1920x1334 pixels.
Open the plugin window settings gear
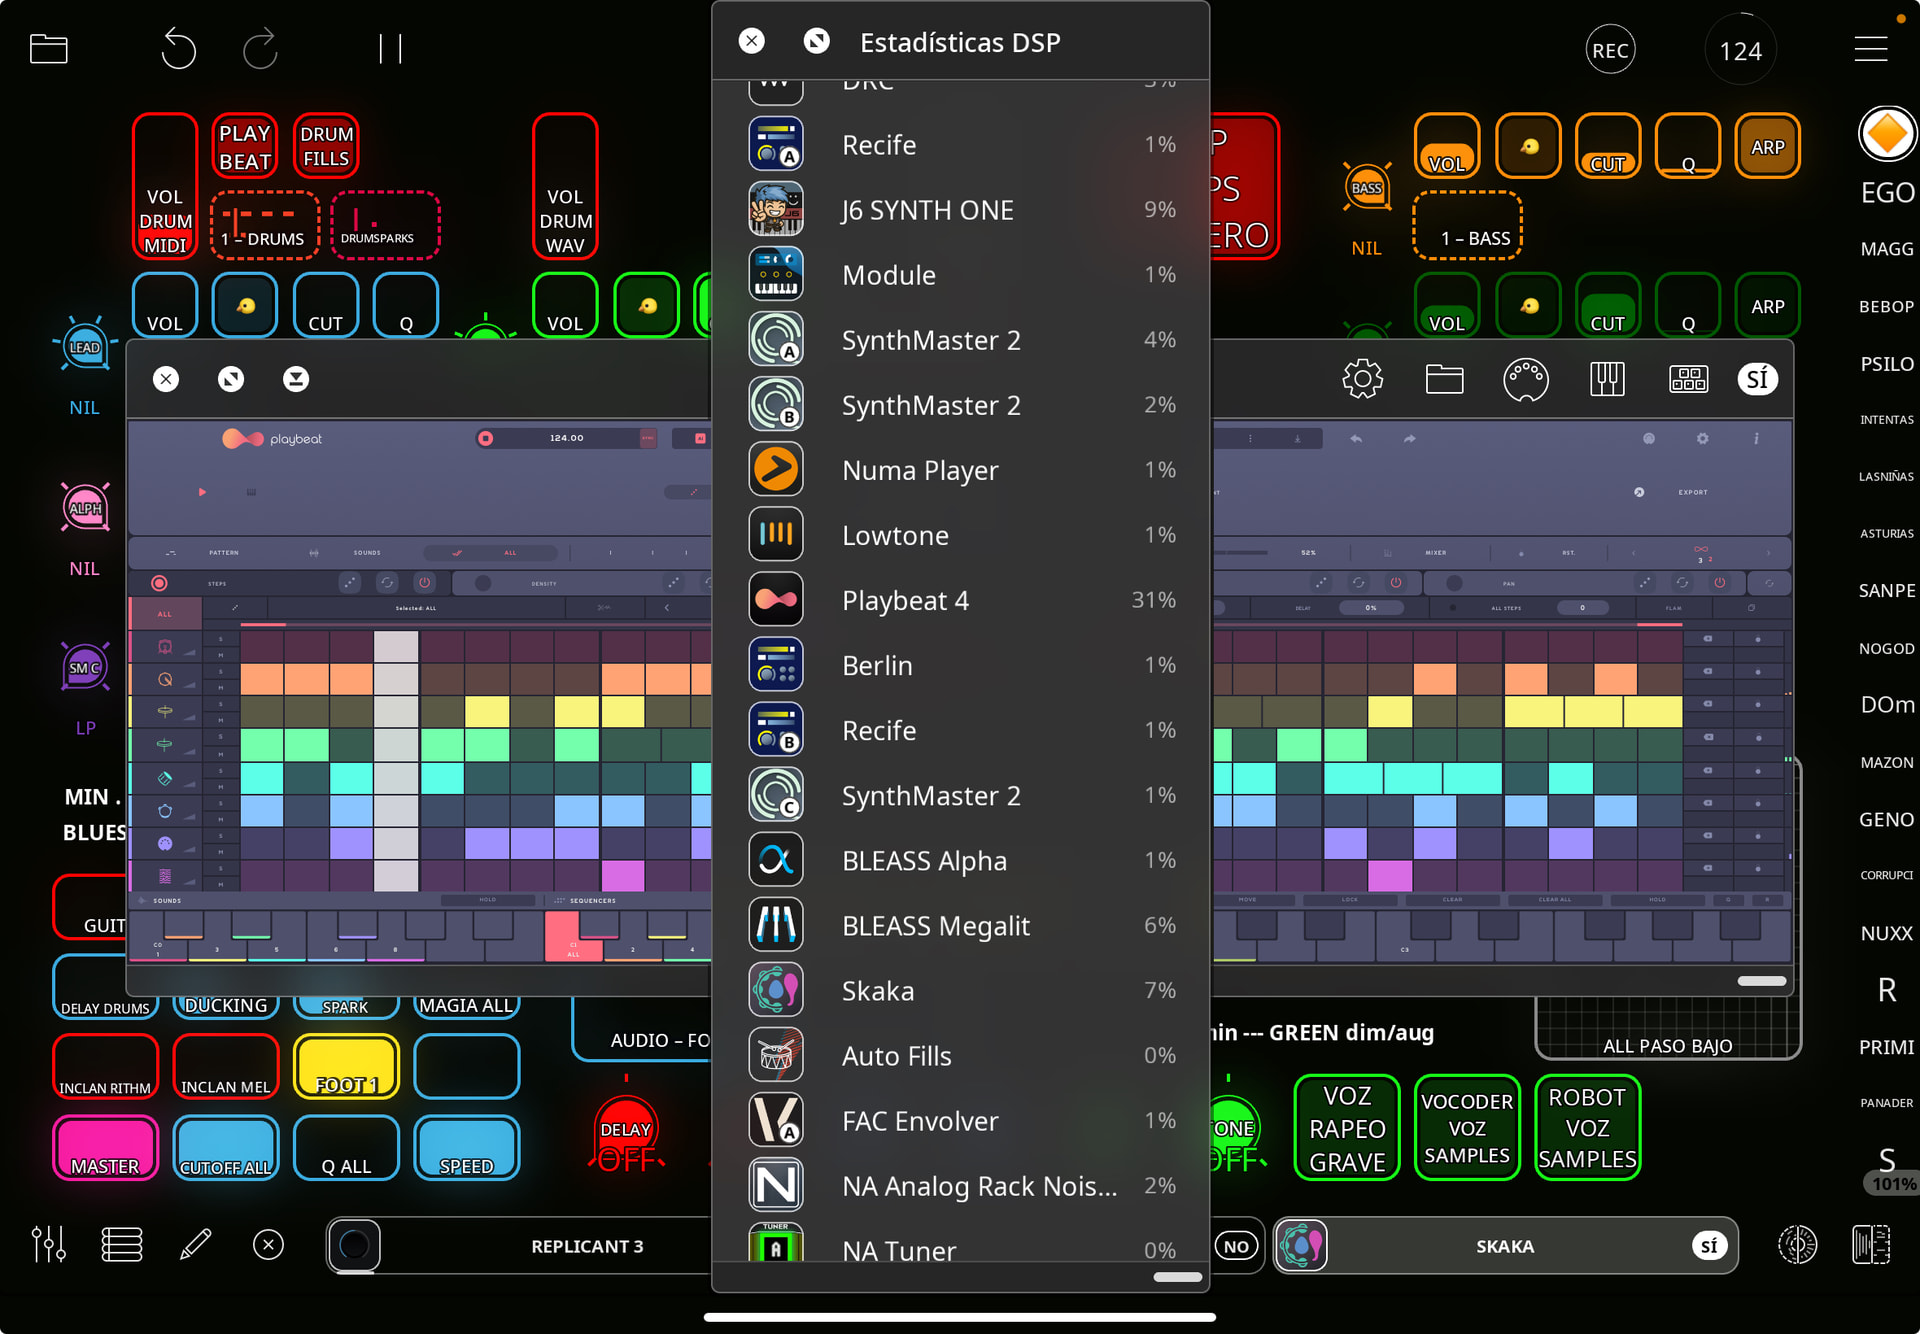[x=1362, y=379]
